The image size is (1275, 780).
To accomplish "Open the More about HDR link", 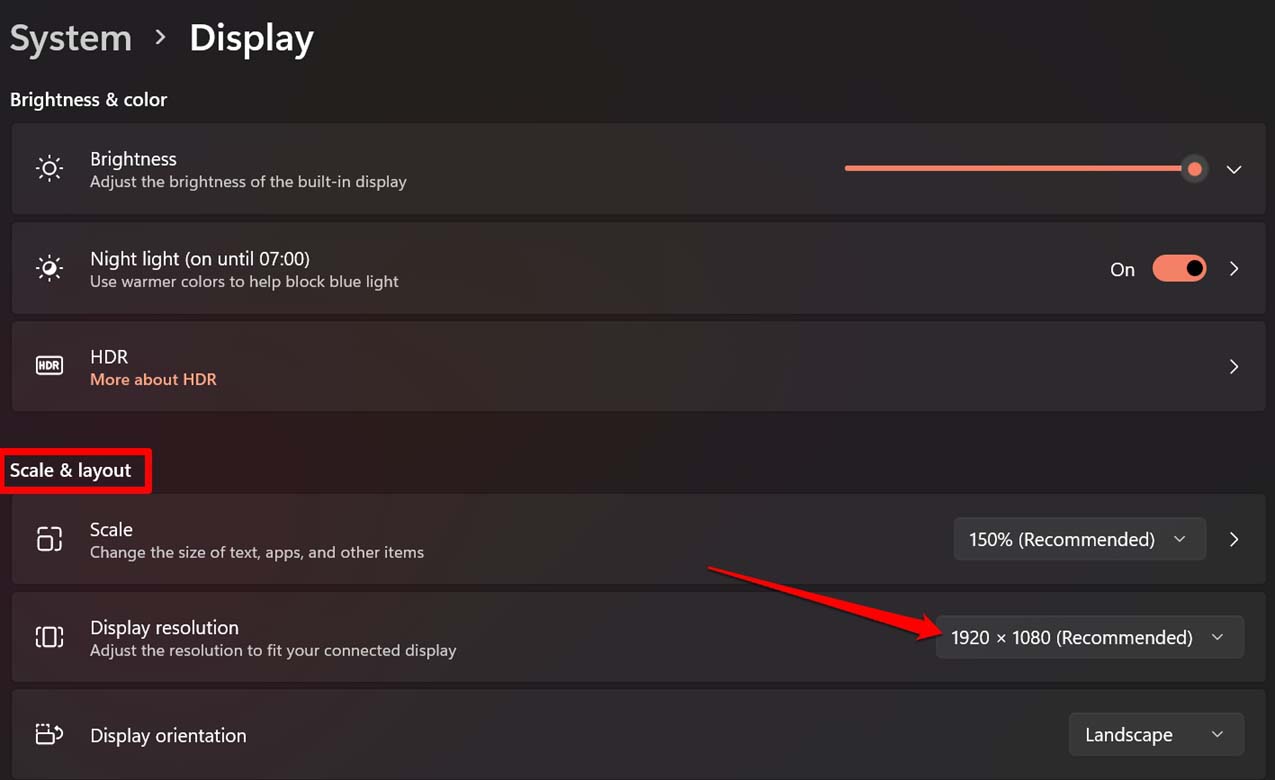I will tap(153, 379).
